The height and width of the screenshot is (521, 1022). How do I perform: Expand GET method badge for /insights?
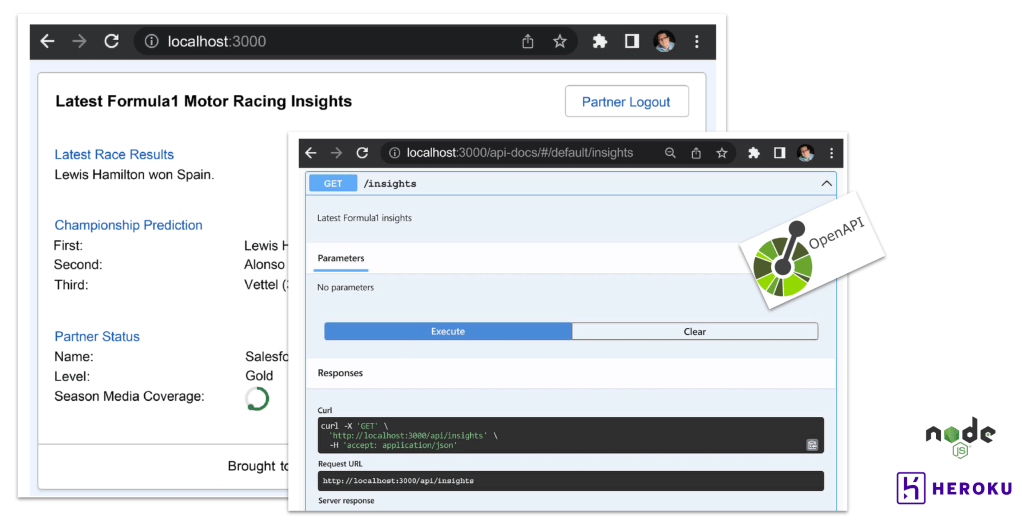[x=333, y=184]
